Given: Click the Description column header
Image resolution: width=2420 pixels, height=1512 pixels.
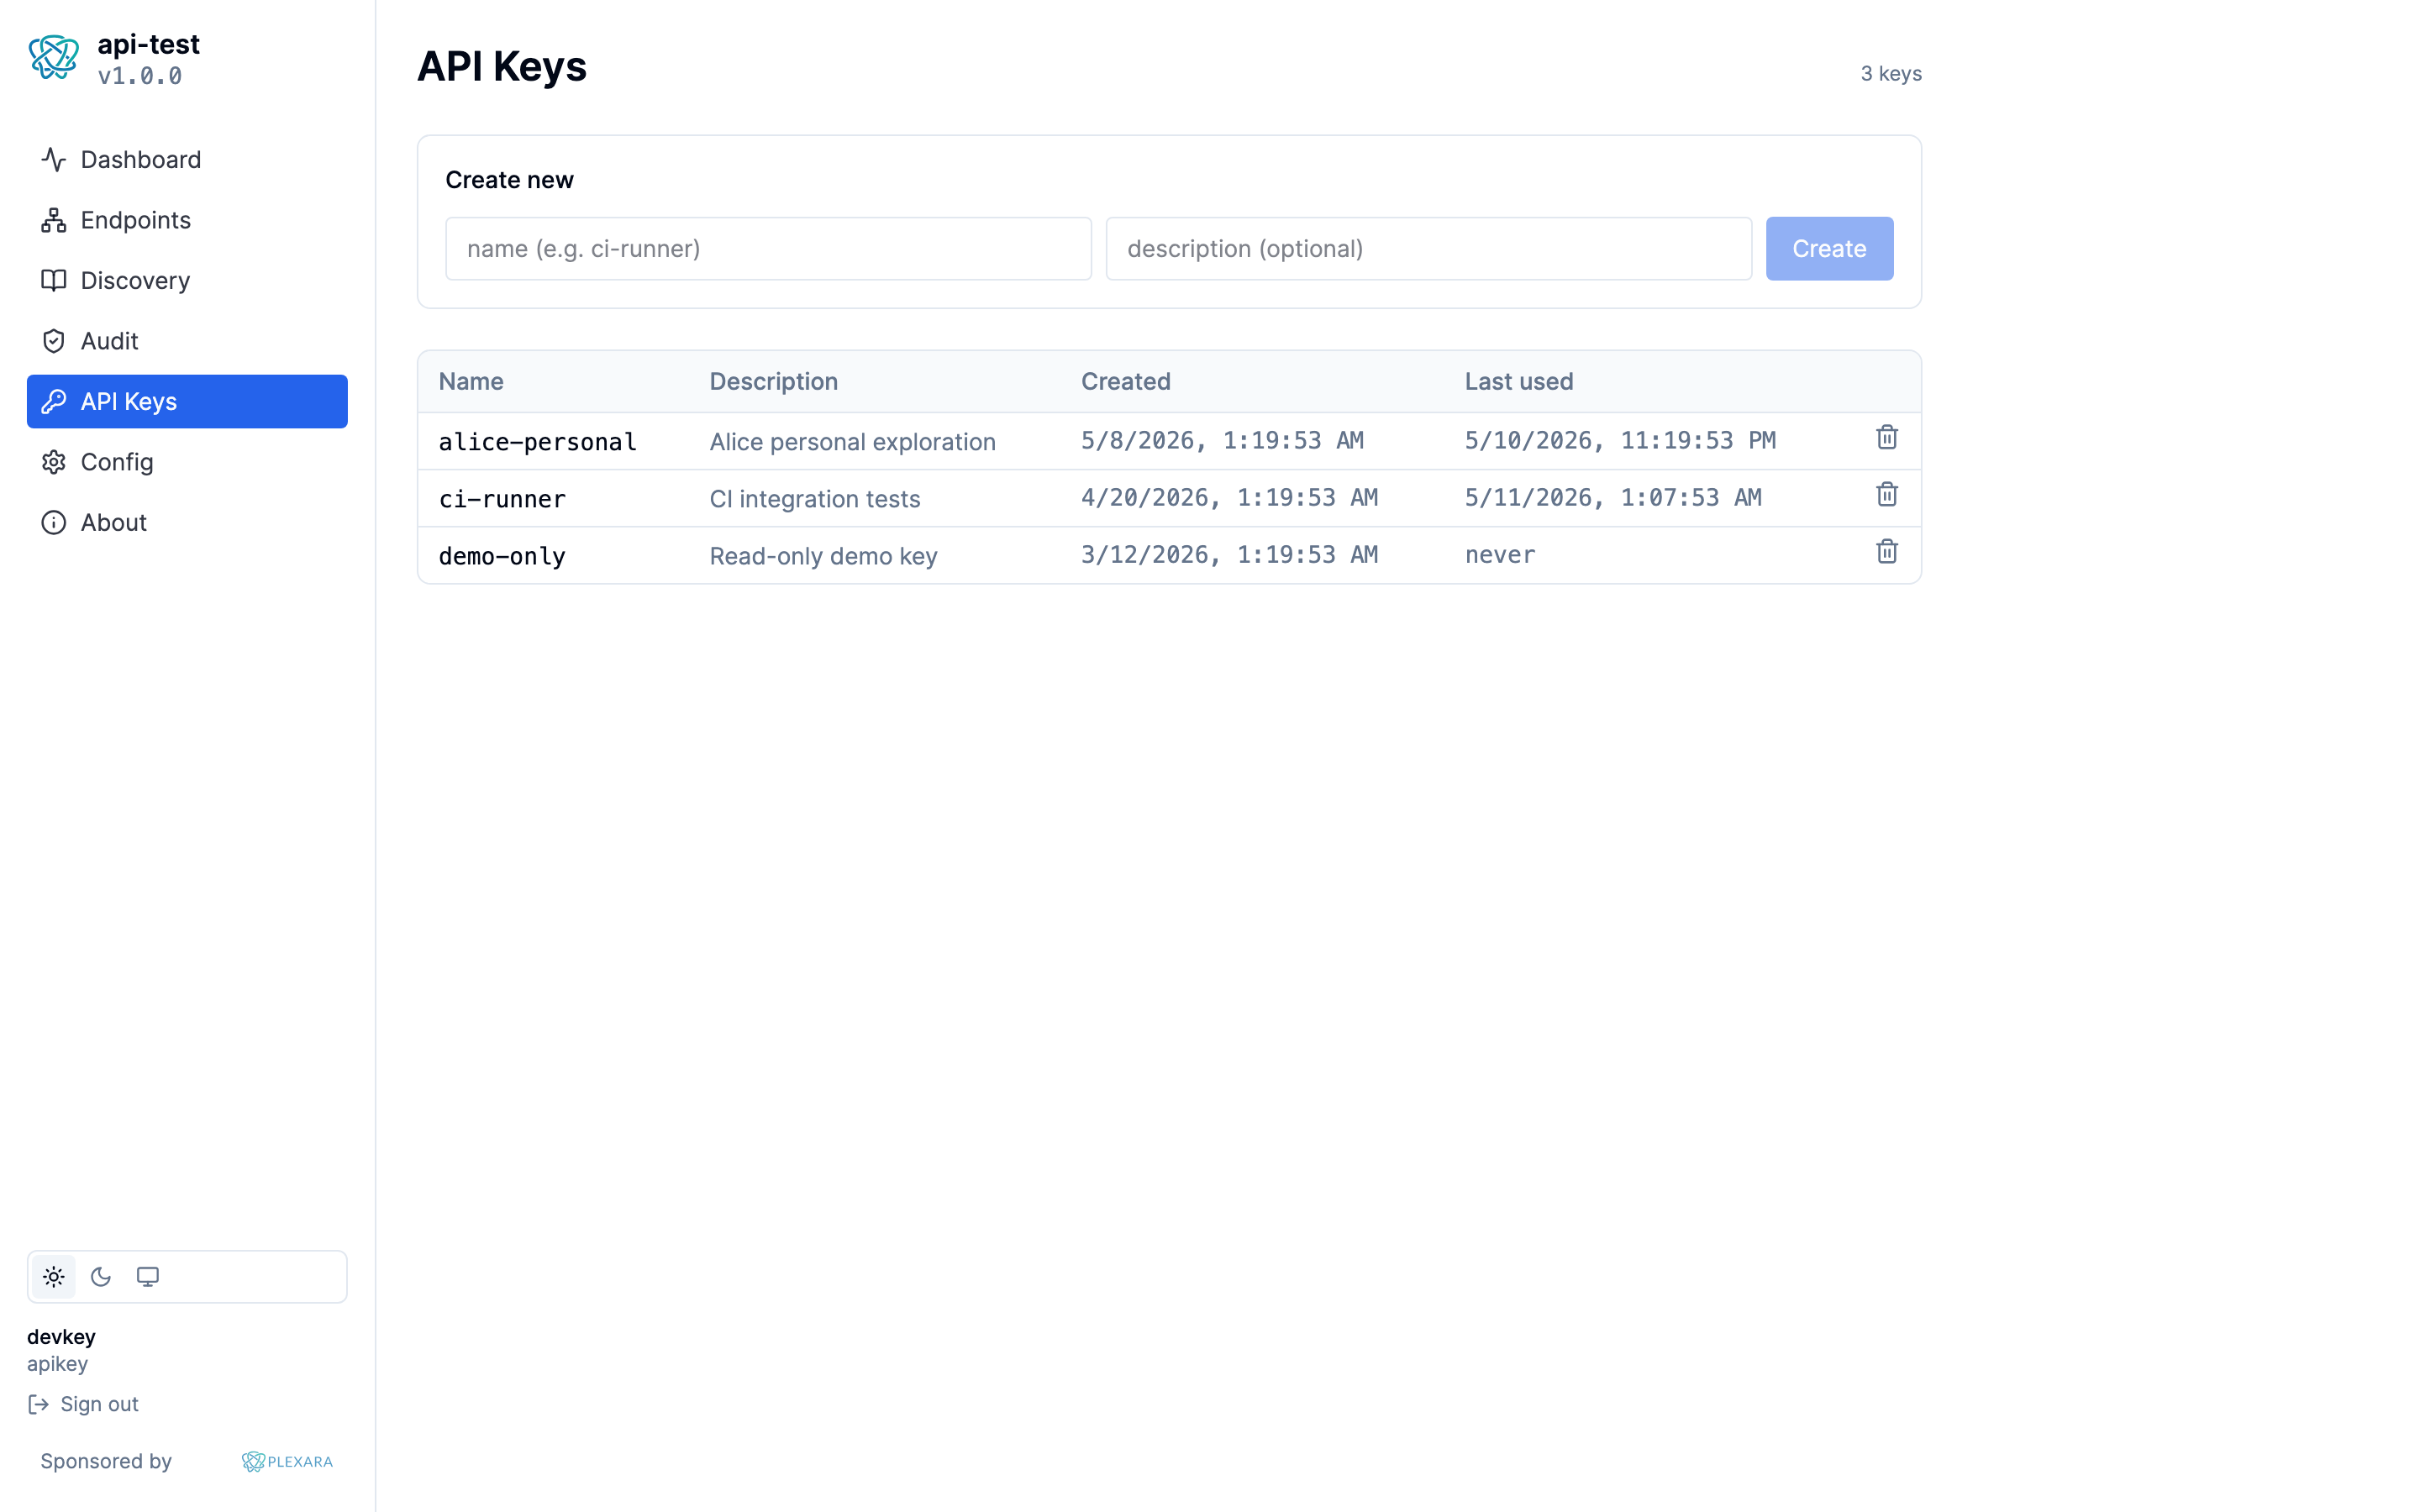Looking at the screenshot, I should (773, 382).
